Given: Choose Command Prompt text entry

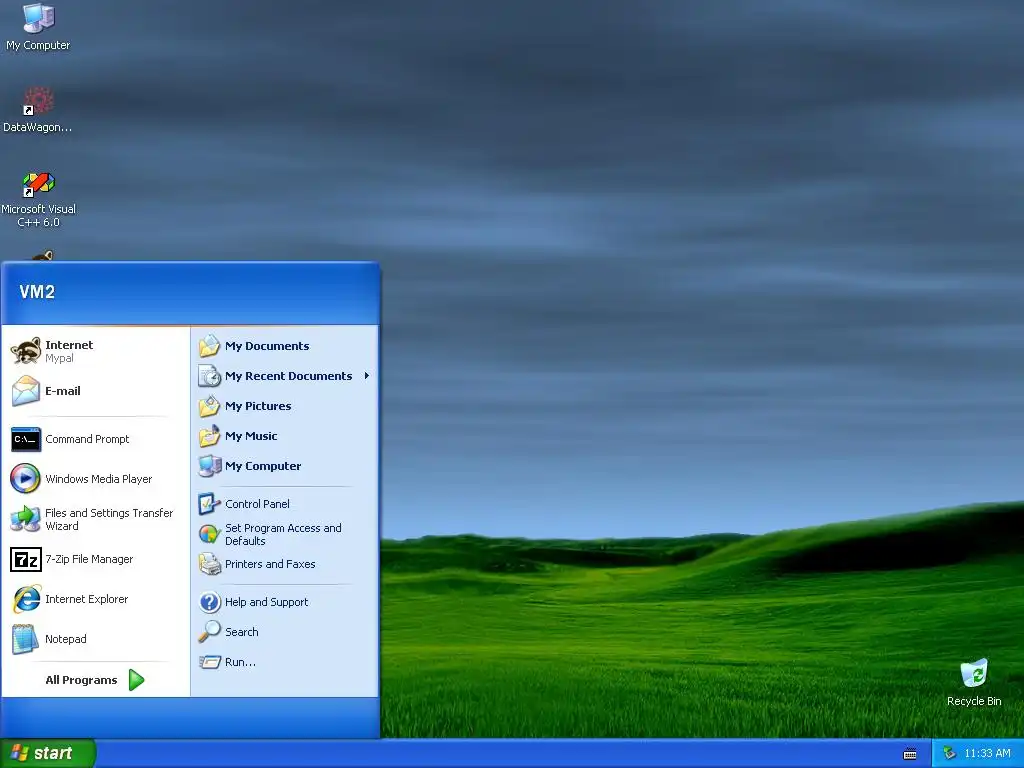Looking at the screenshot, I should [x=87, y=439].
